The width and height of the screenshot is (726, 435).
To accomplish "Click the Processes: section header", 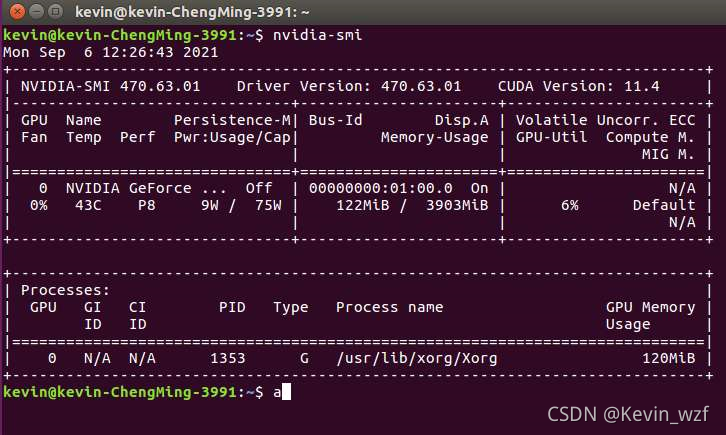I will pos(65,290).
